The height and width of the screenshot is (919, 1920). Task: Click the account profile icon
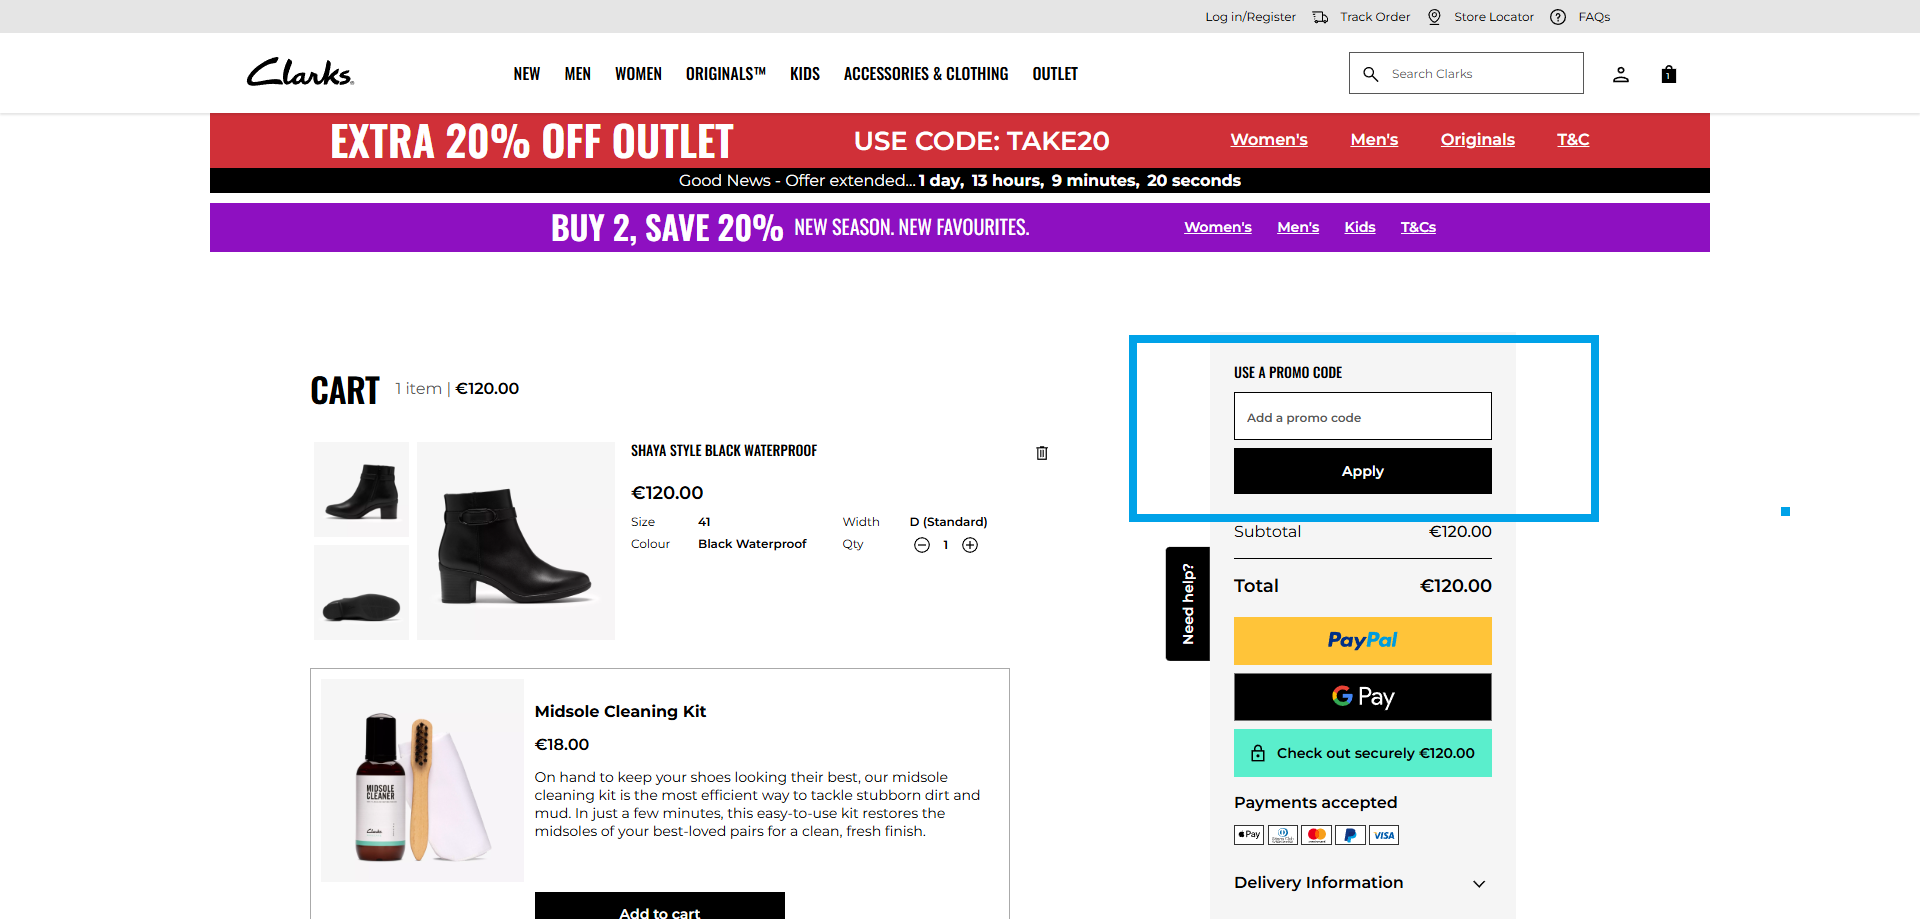tap(1621, 74)
